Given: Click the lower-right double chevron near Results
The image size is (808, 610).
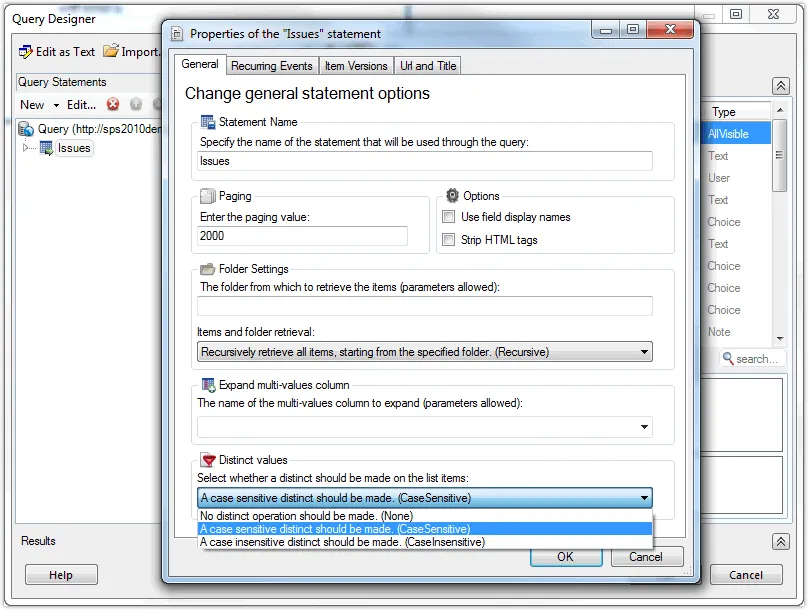Looking at the screenshot, I should 781,541.
